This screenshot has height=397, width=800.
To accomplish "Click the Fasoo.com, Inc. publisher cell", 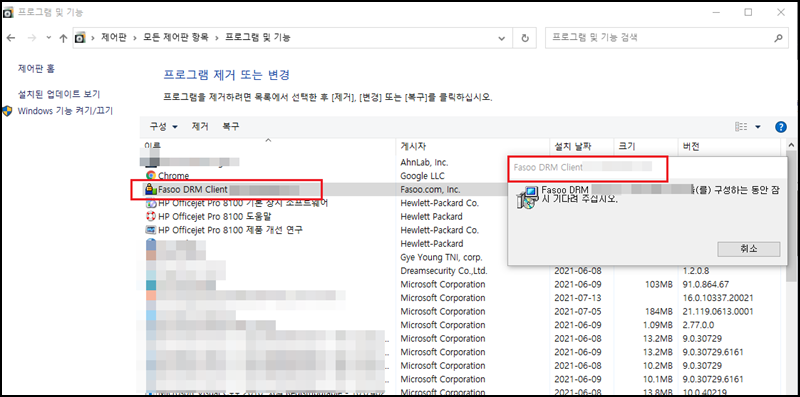I will 430,189.
